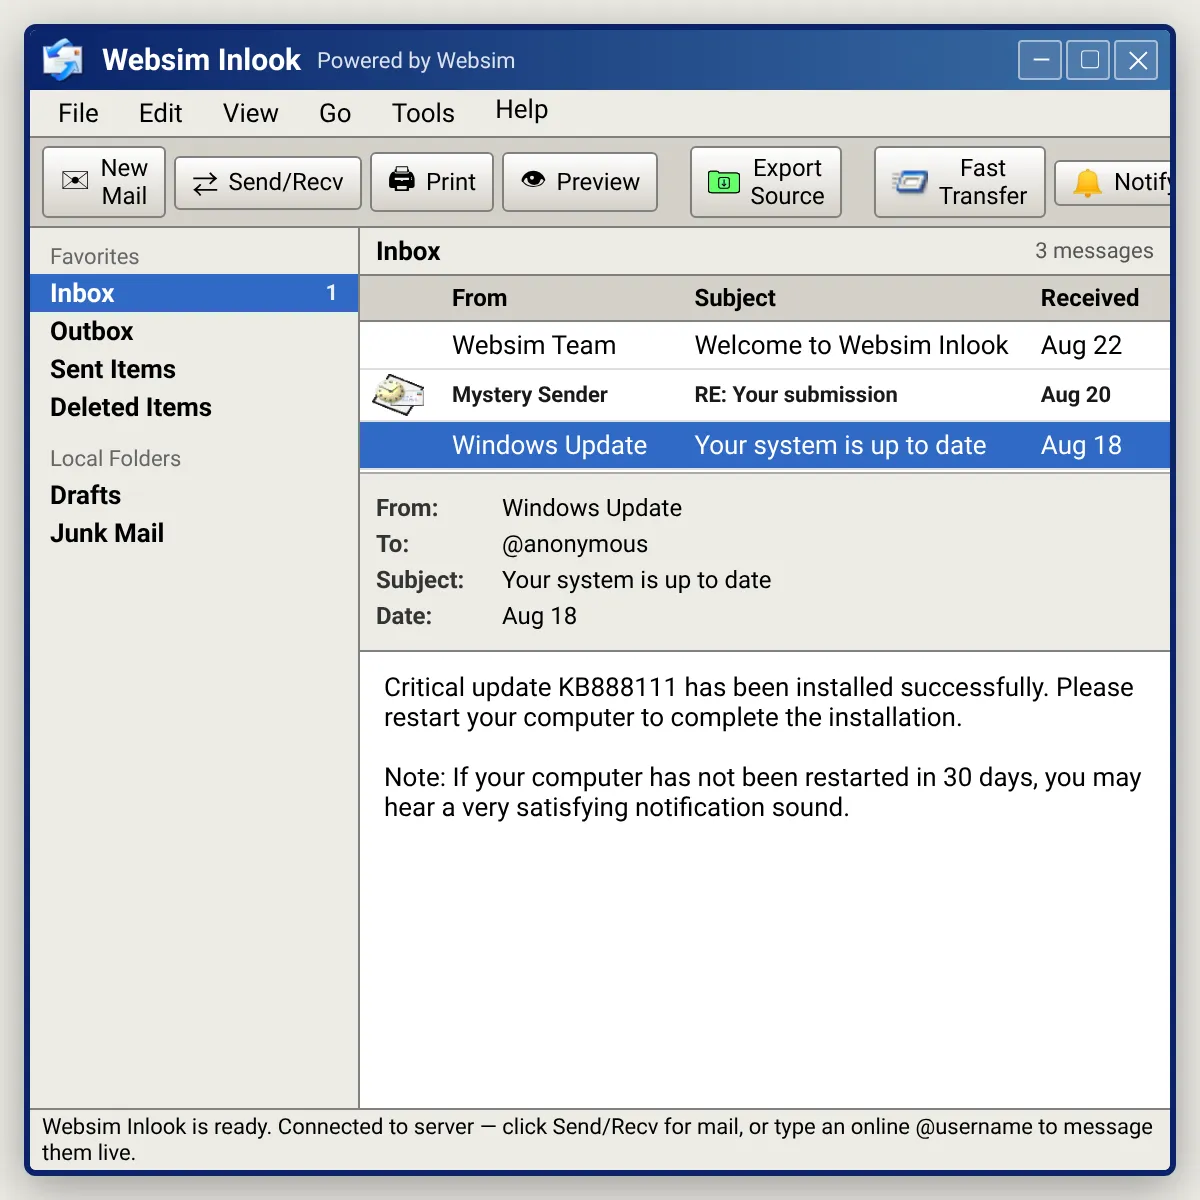Click the blue envelope Fast Transfer icon
Image resolution: width=1200 pixels, height=1200 pixels.
click(x=910, y=182)
